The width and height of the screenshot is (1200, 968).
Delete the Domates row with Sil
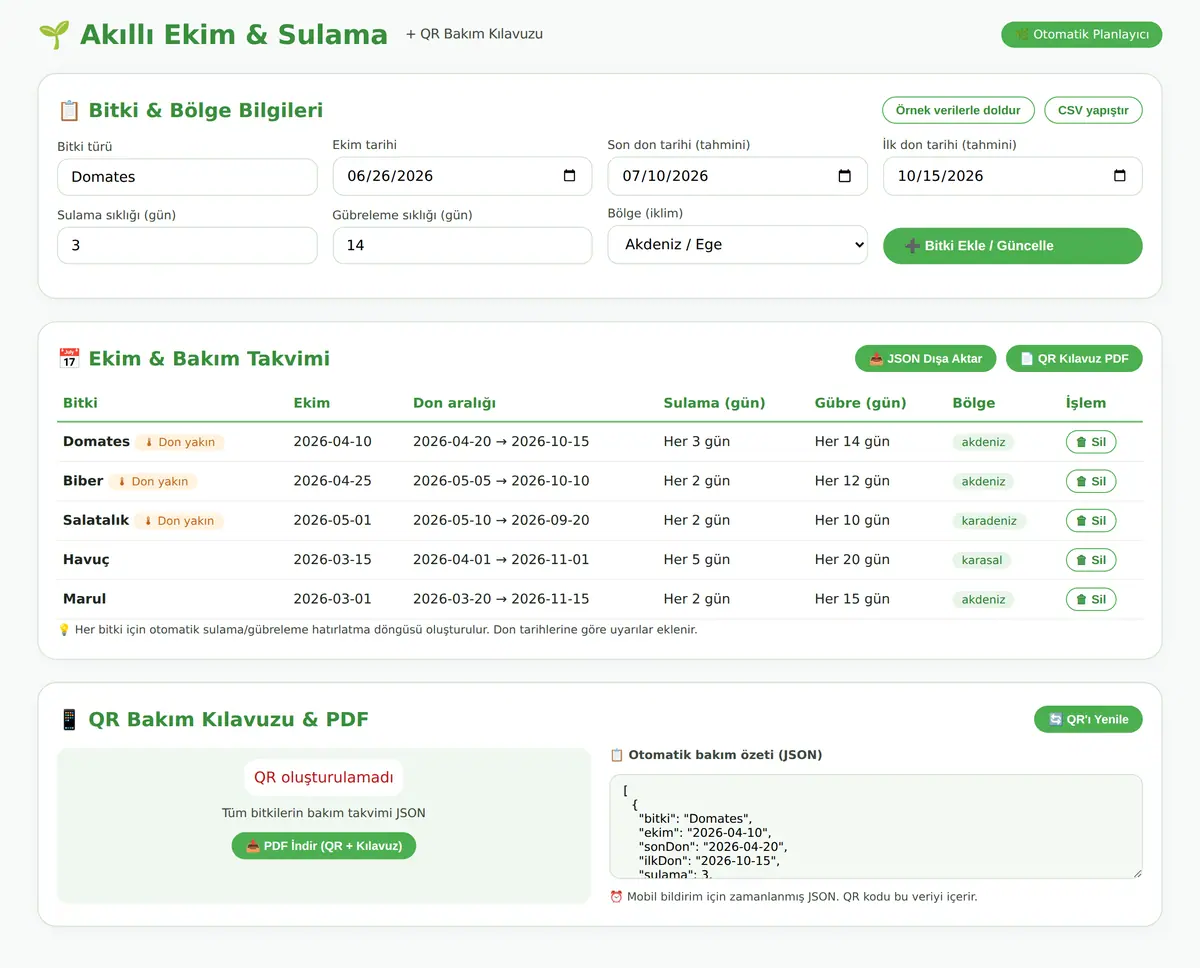[1091, 442]
